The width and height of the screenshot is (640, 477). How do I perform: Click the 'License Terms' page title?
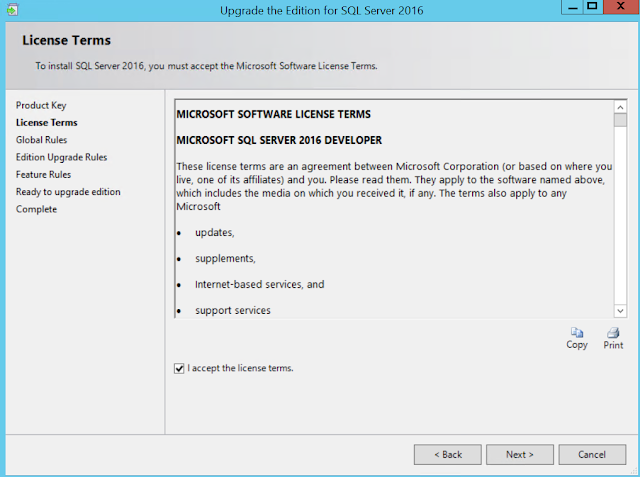click(x=67, y=40)
